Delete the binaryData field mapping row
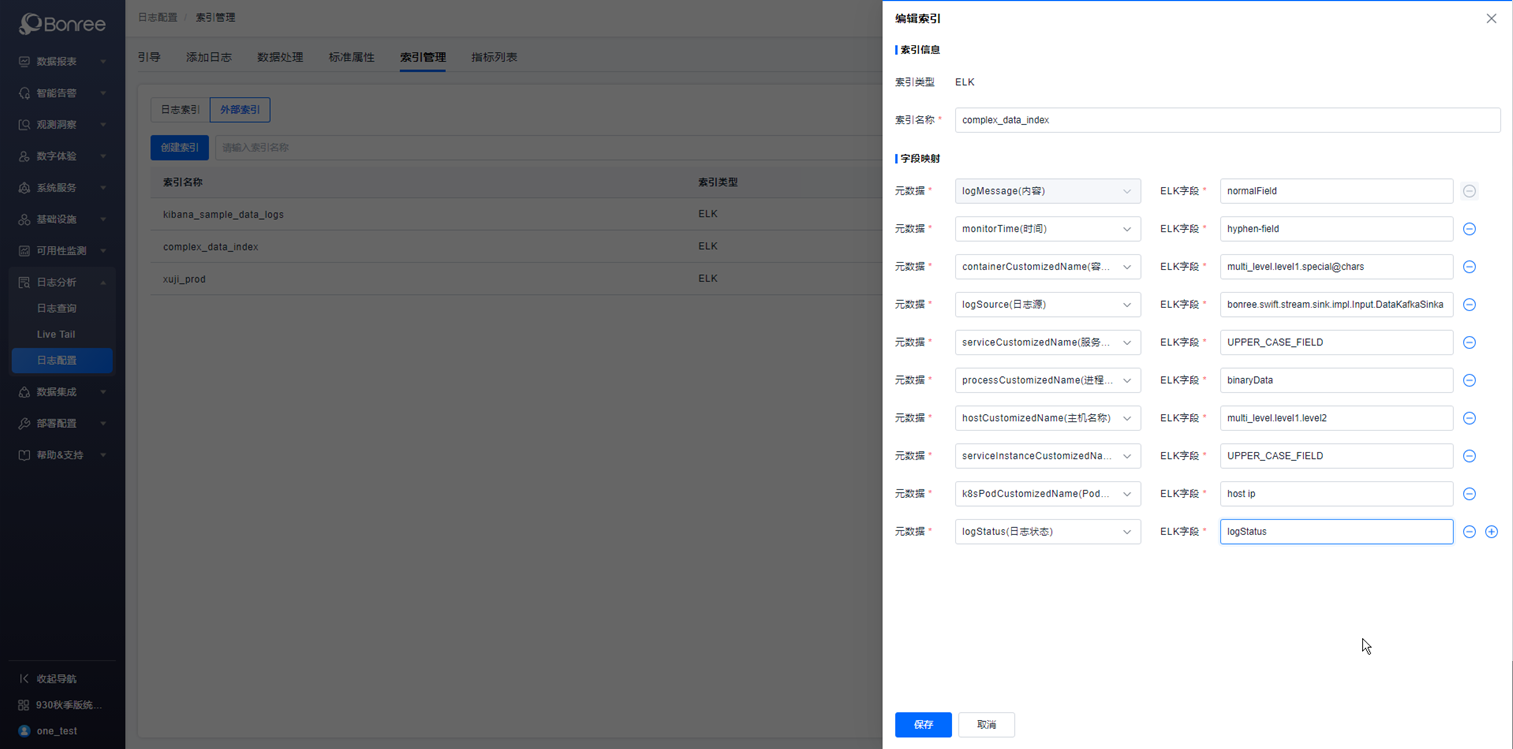Viewport: 1513px width, 749px height. point(1469,380)
